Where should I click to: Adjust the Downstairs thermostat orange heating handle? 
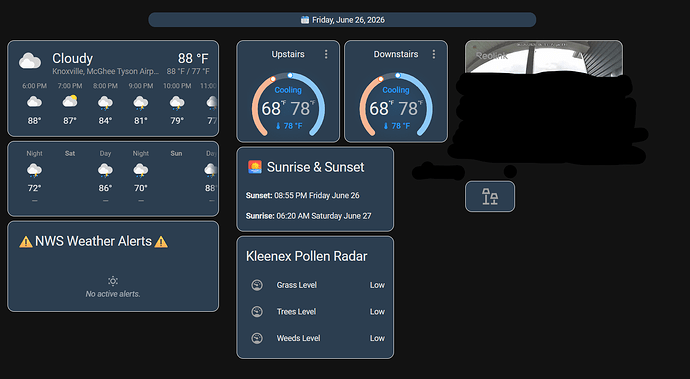point(381,79)
